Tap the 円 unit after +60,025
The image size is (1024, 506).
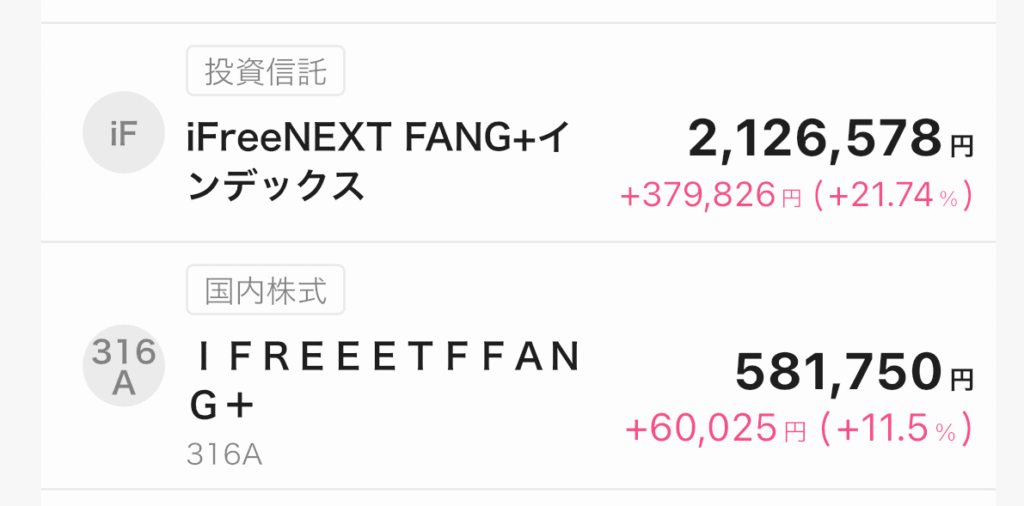point(795,432)
